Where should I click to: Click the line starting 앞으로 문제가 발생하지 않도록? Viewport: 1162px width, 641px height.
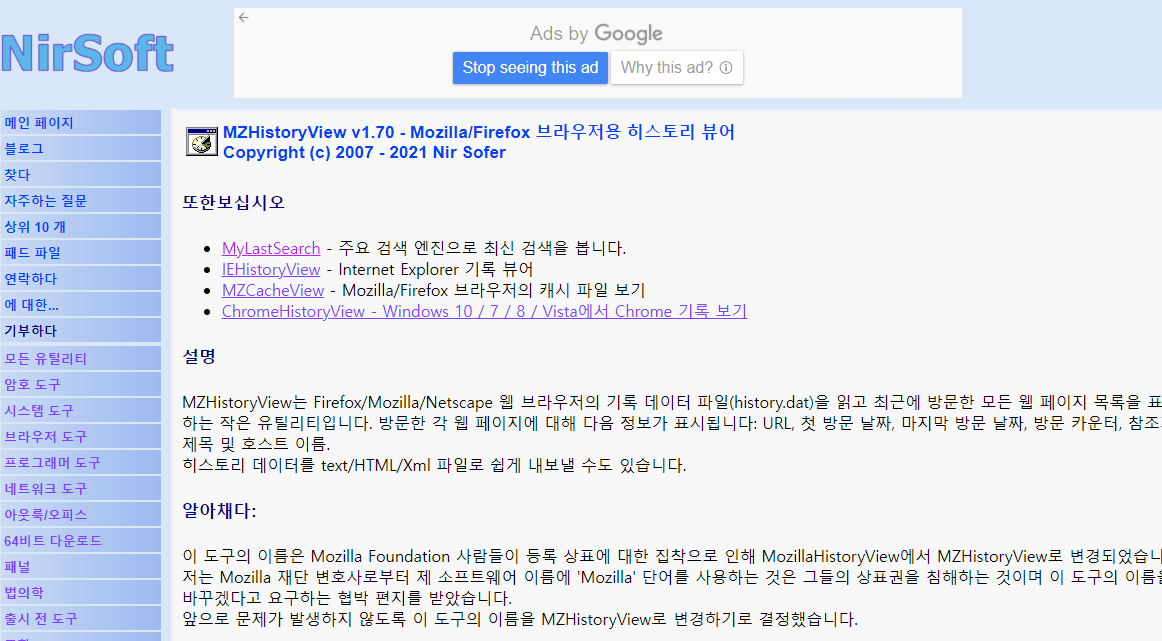pos(520,619)
